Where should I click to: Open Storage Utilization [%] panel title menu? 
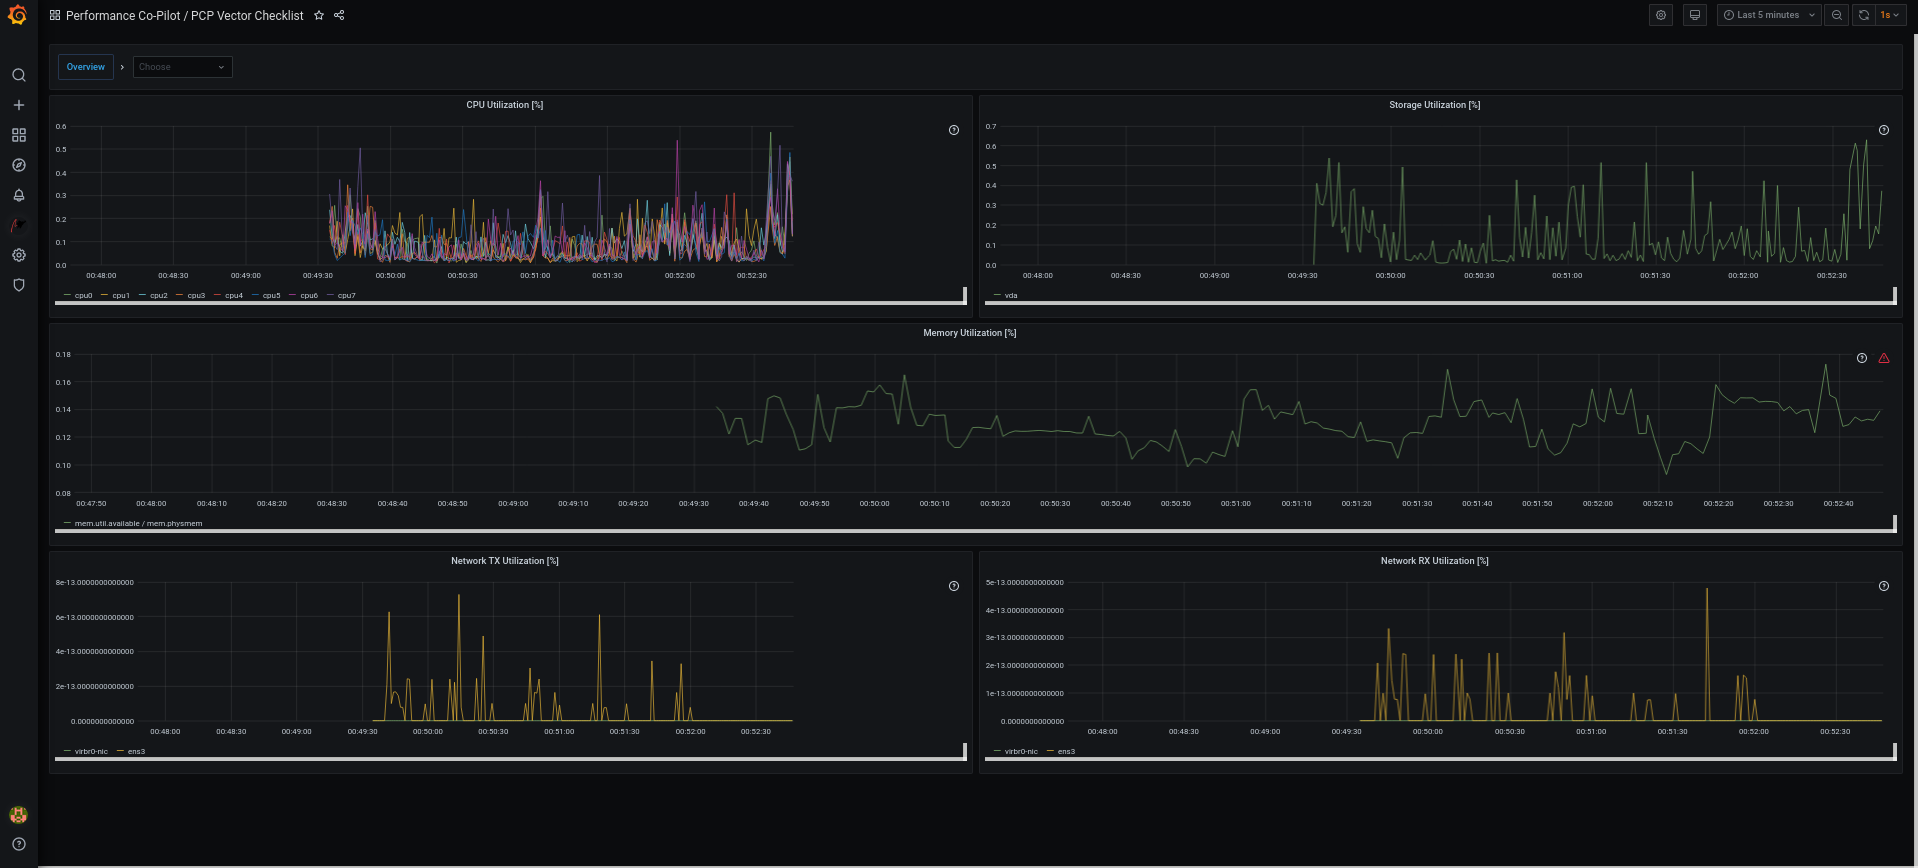pyautogui.click(x=1434, y=105)
